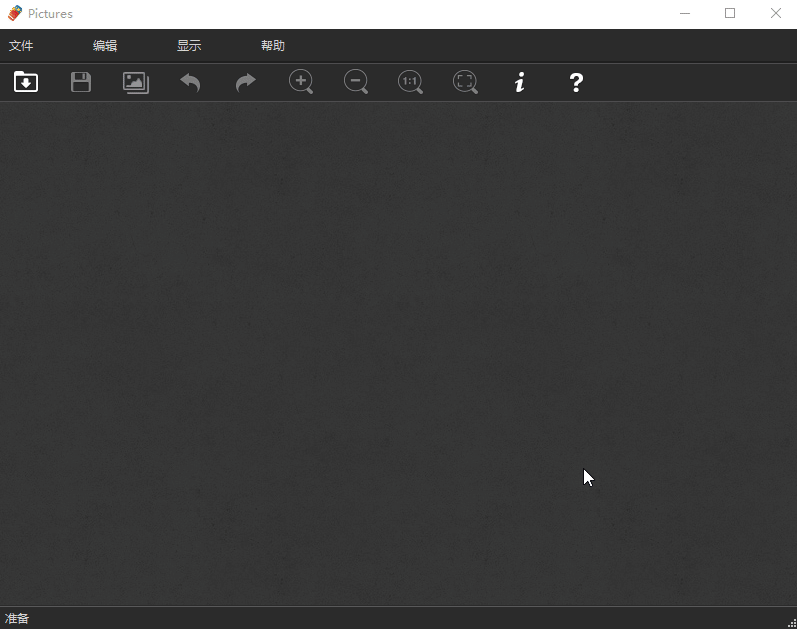Zoom out with the minus magnifier

coord(356,82)
